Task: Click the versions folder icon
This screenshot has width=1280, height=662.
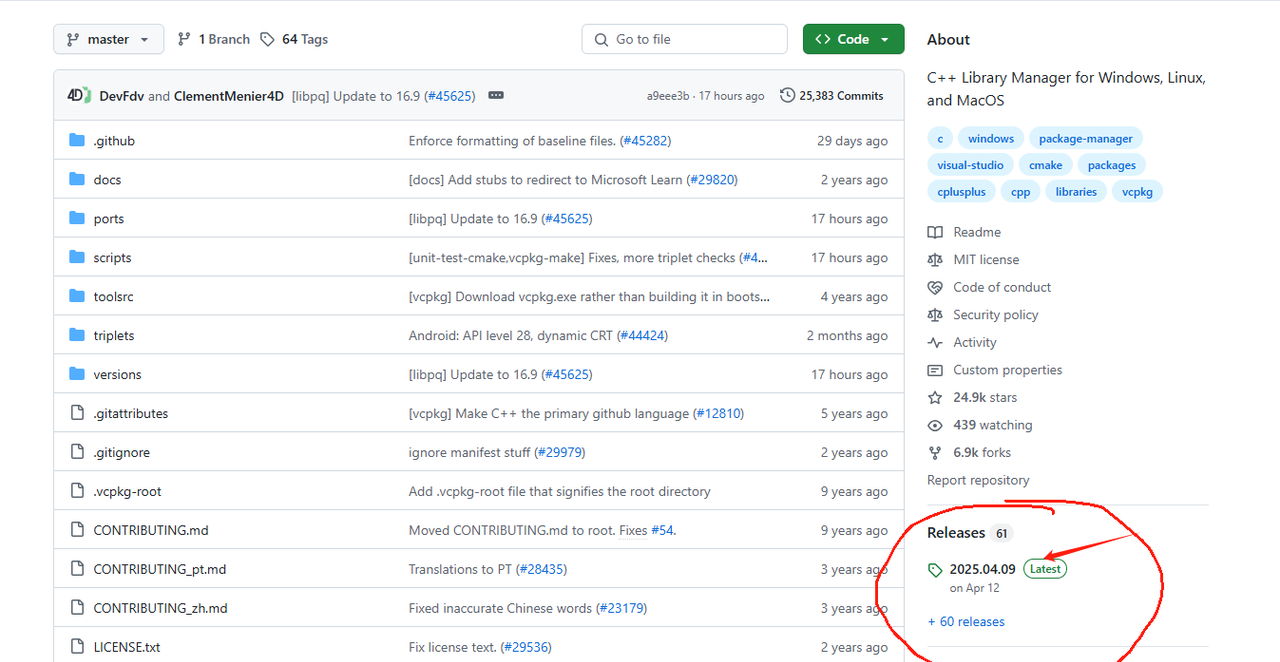Action: (x=77, y=375)
